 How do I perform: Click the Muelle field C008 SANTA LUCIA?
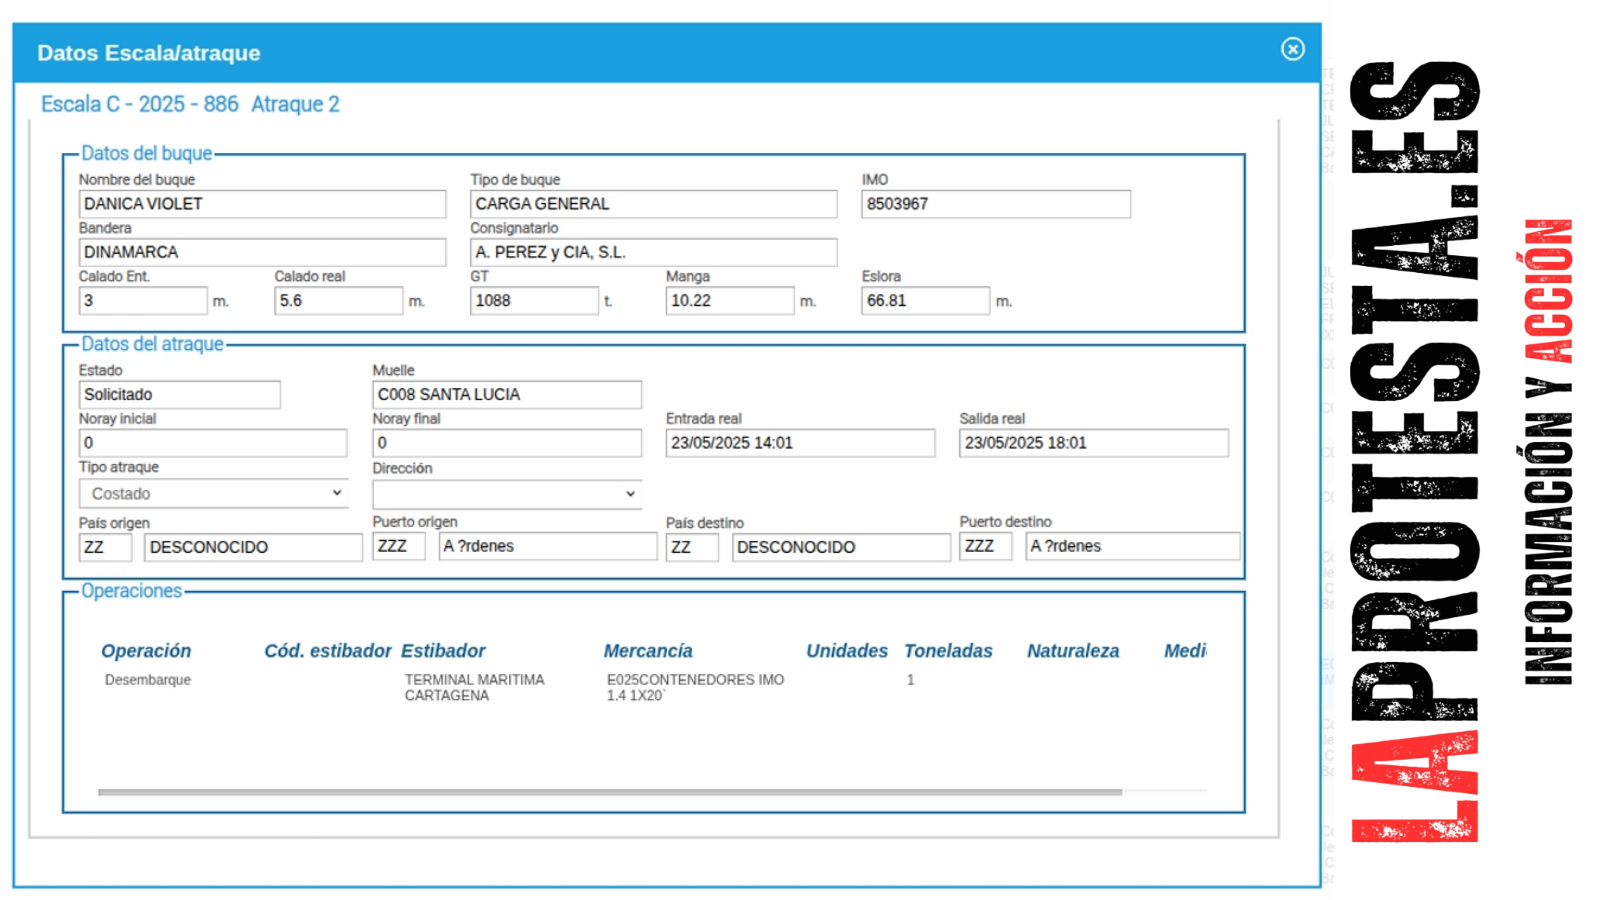click(x=507, y=394)
